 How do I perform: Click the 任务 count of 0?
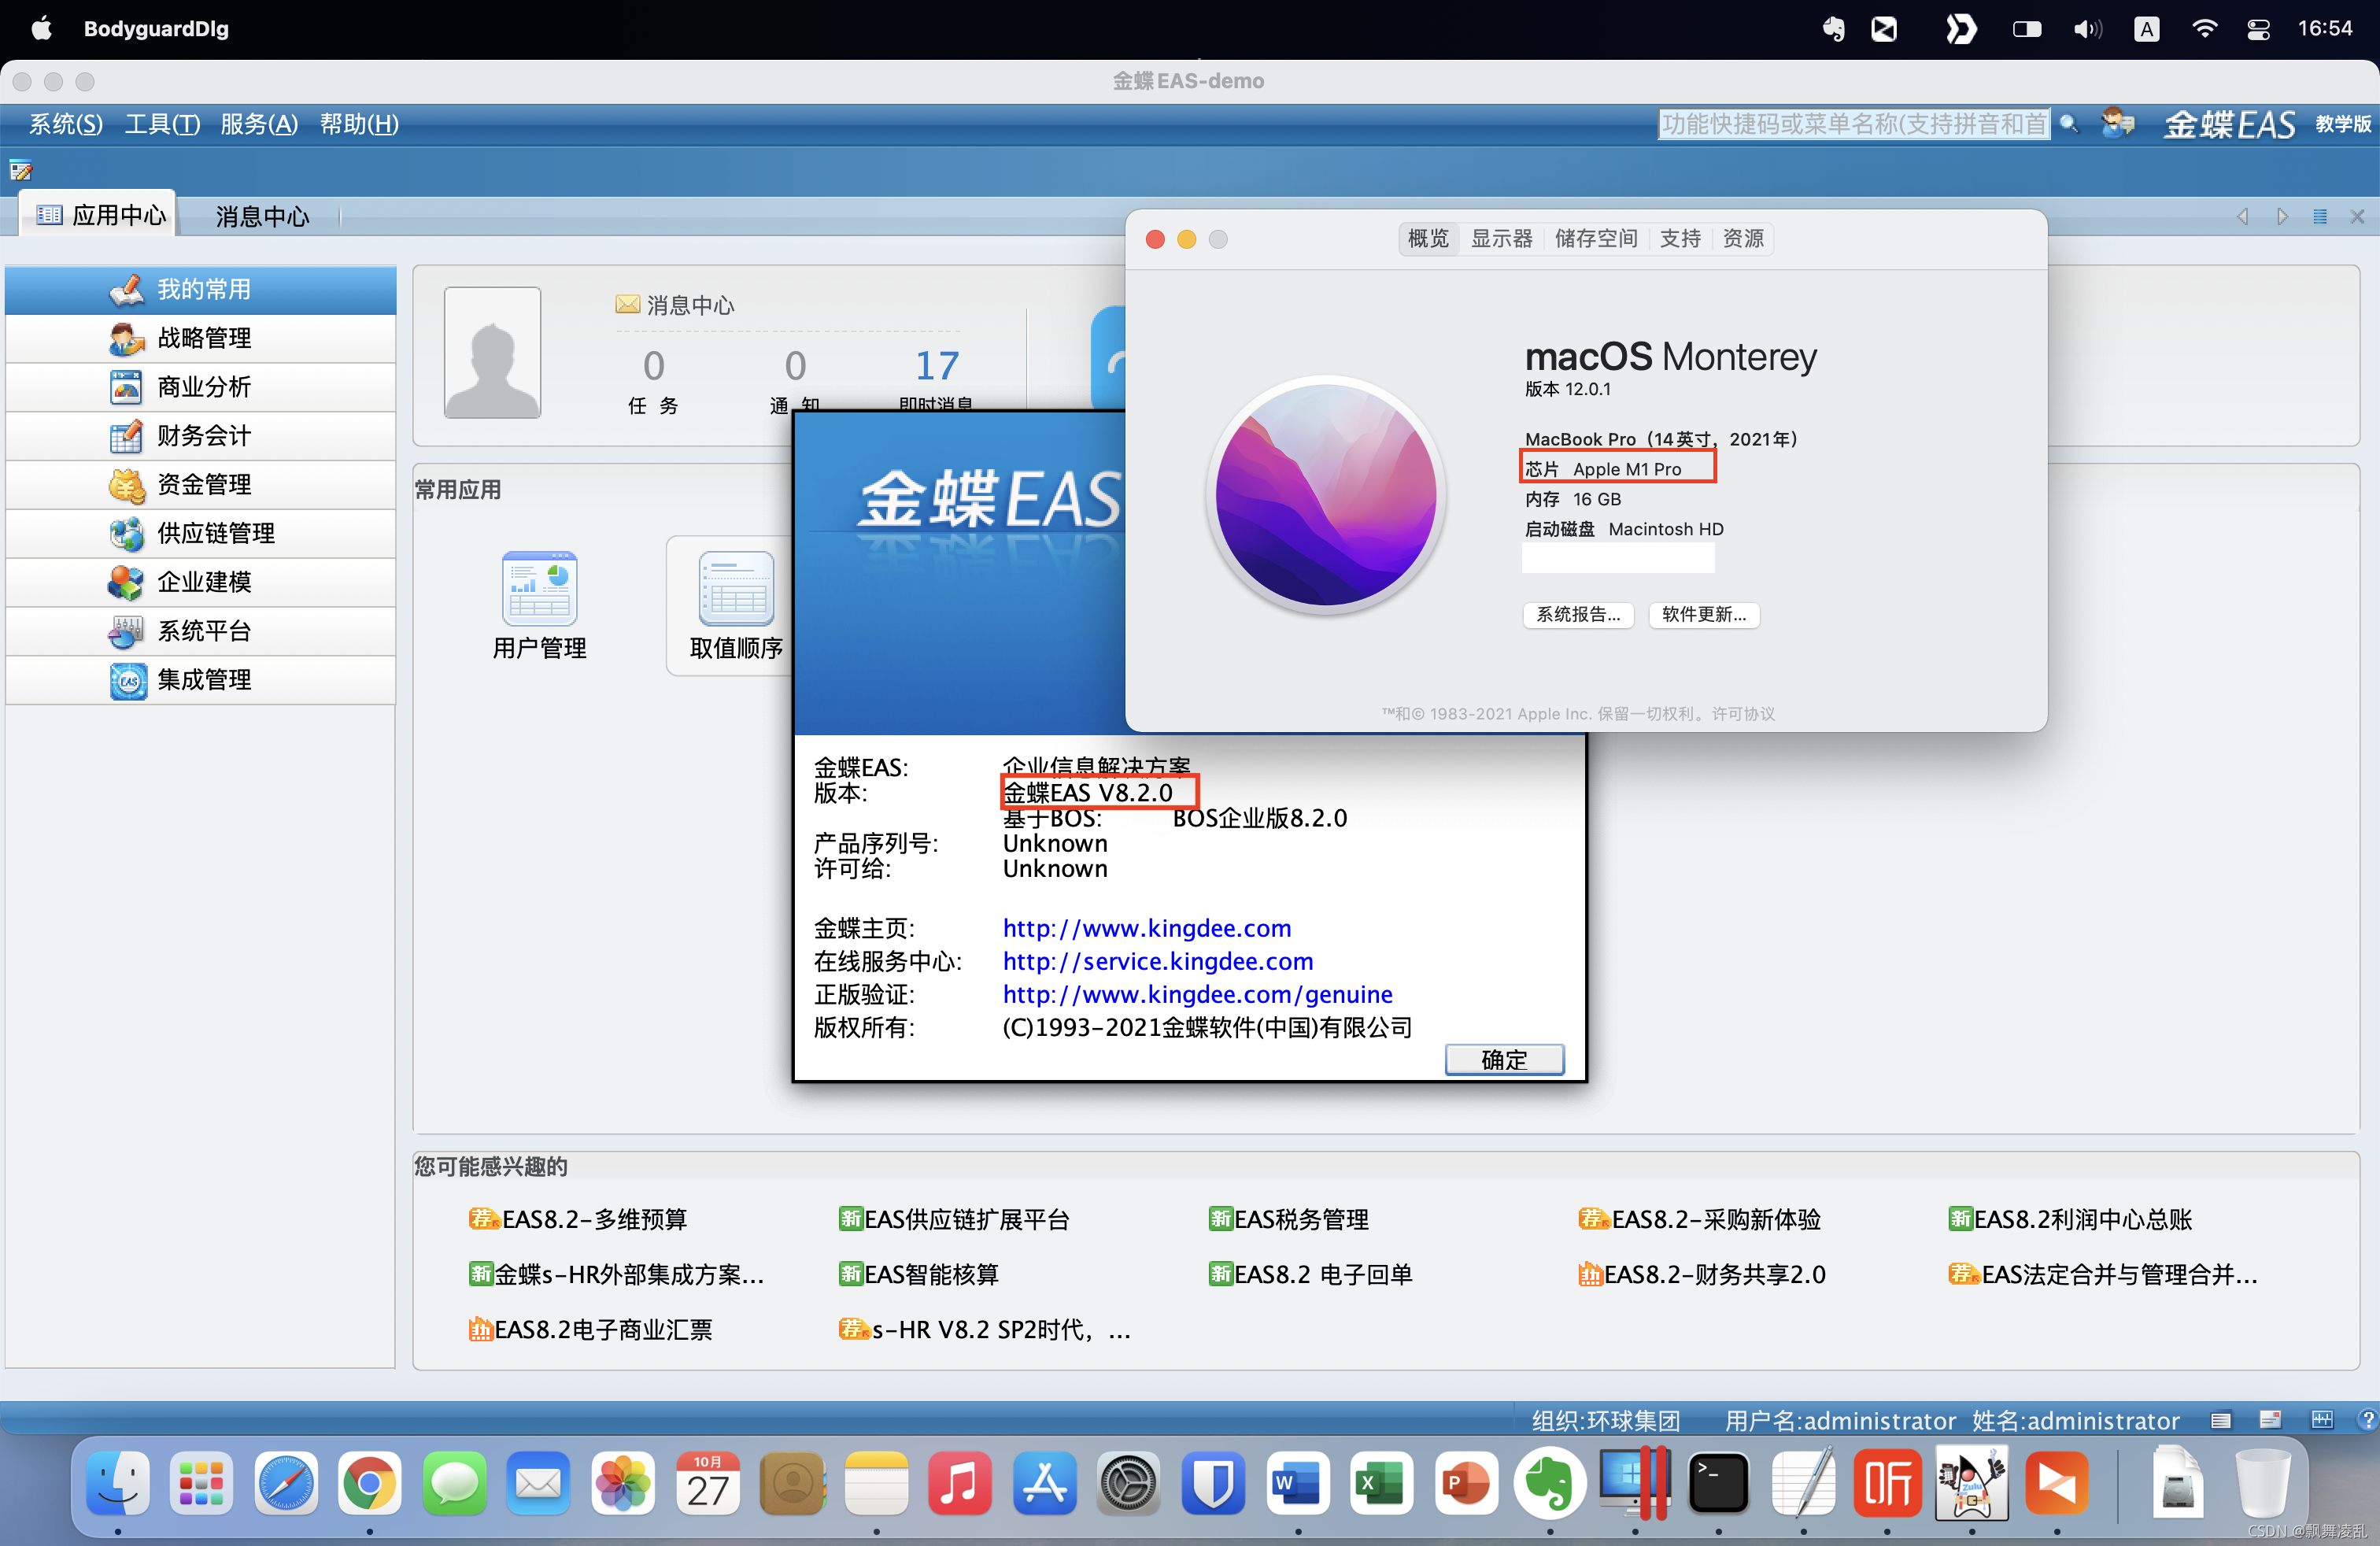point(653,366)
